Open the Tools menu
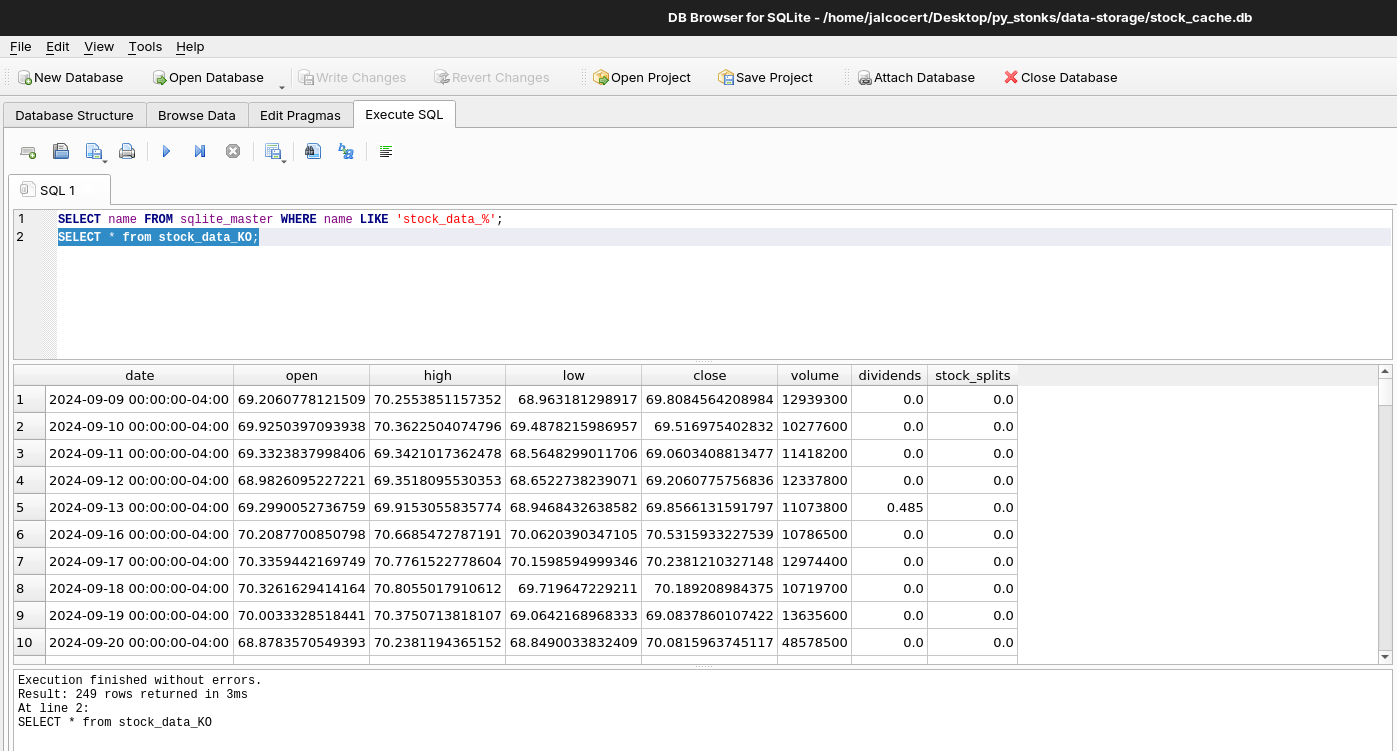 (x=145, y=46)
